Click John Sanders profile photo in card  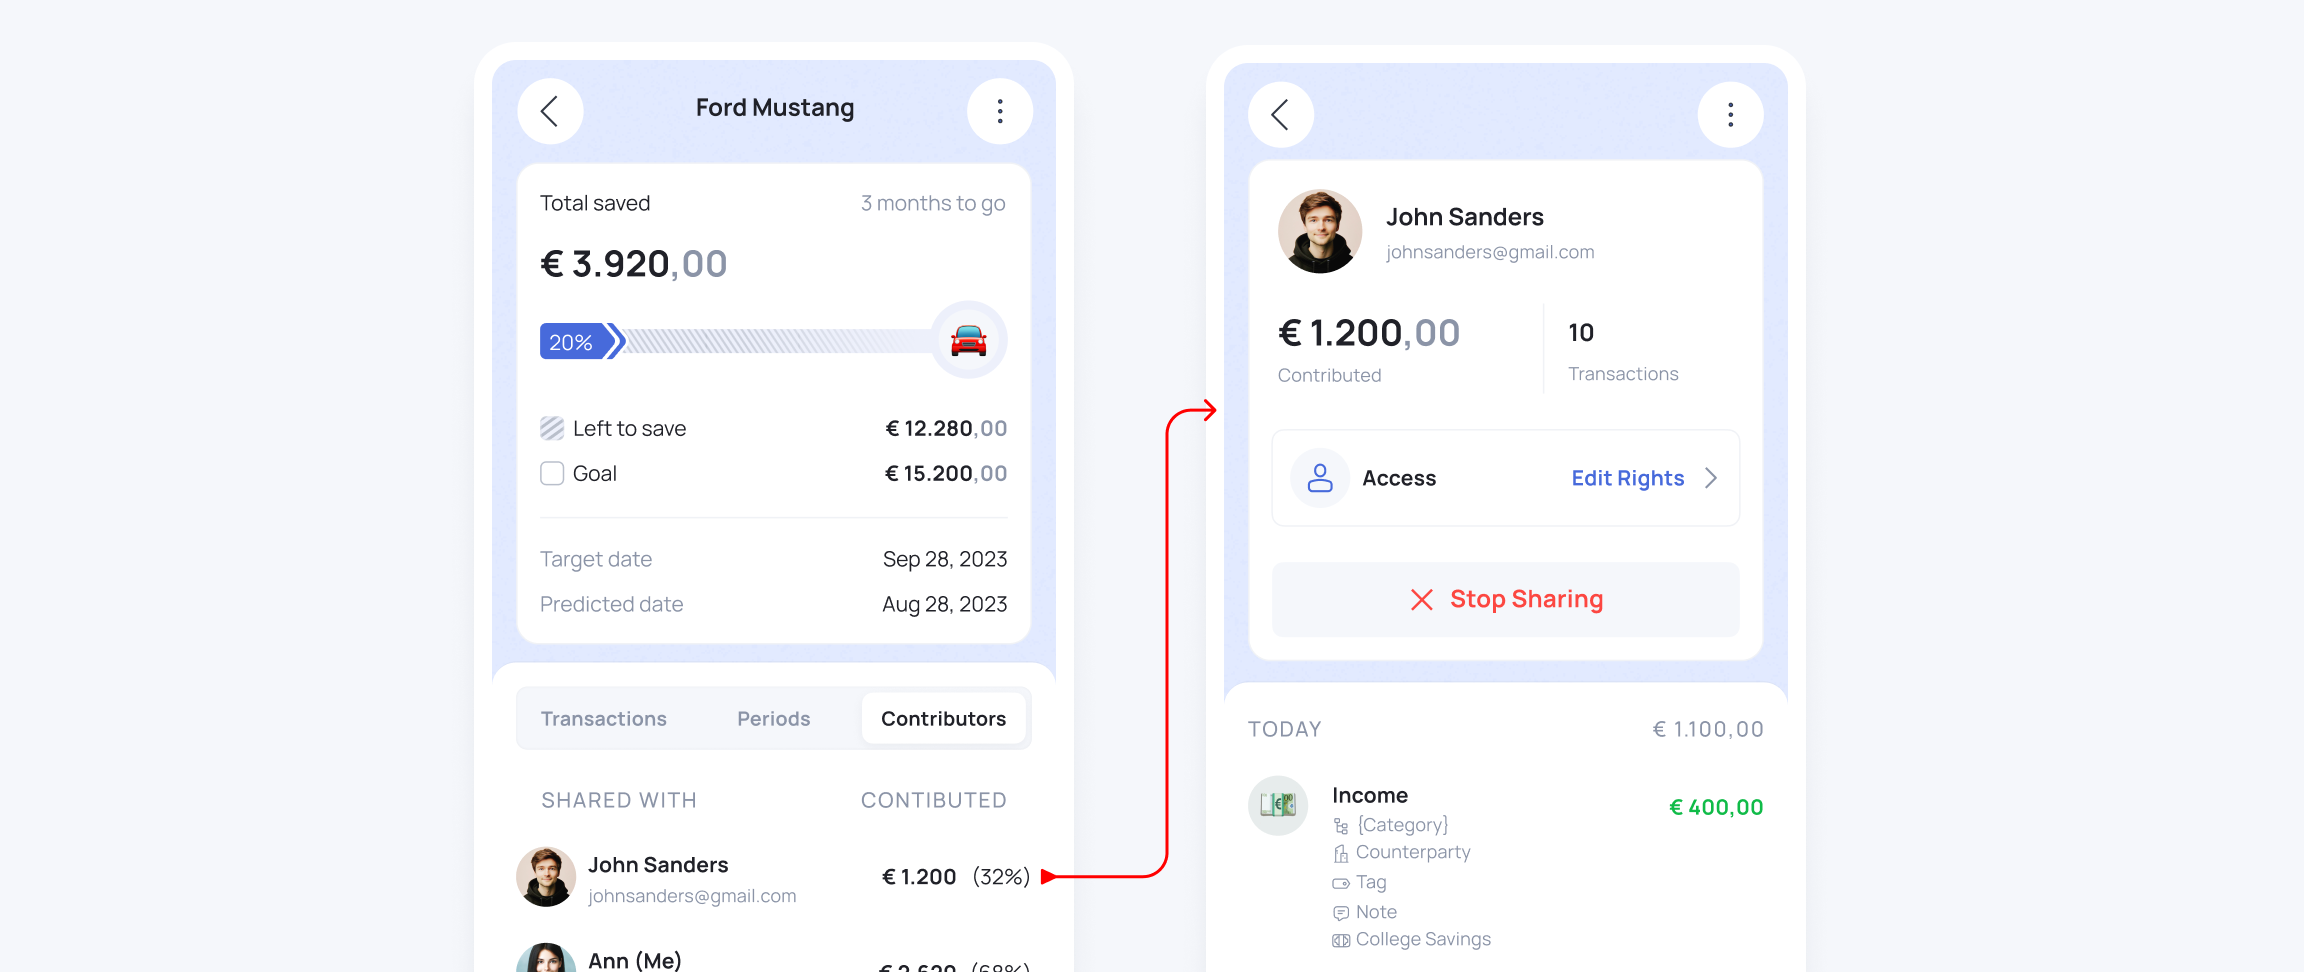click(1320, 232)
